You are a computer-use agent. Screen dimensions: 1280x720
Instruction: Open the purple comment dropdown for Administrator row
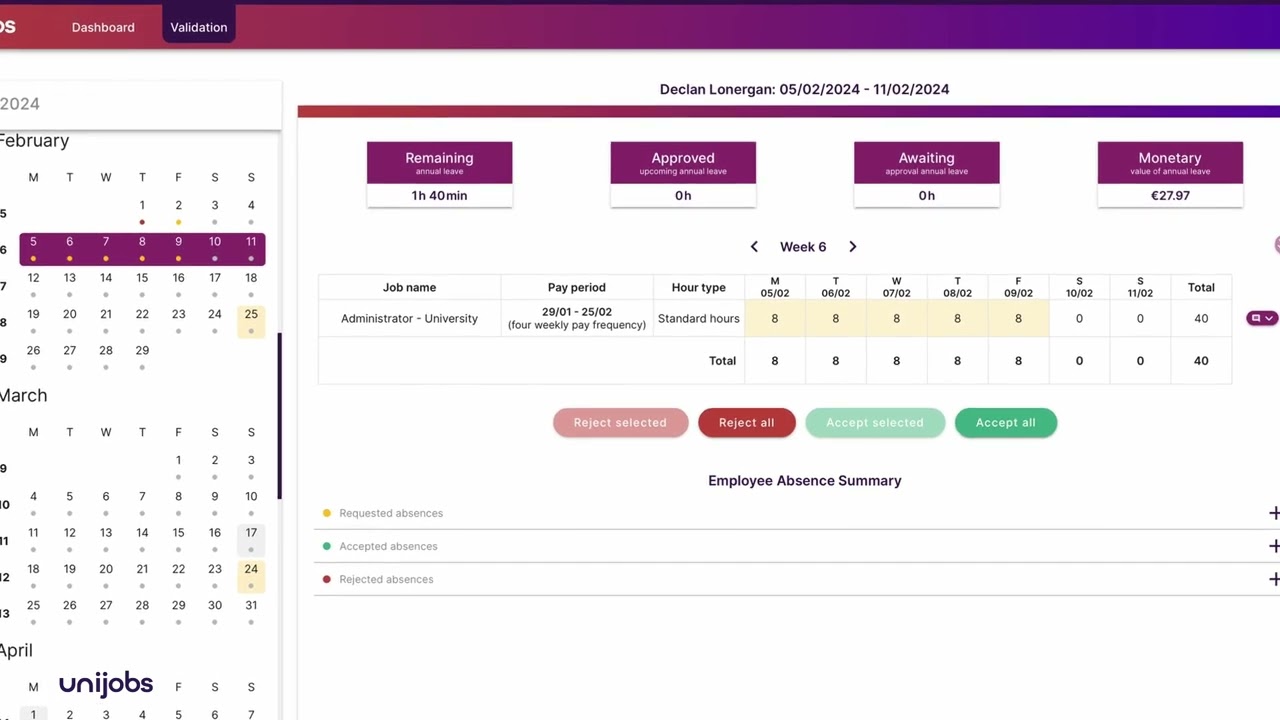point(1262,318)
